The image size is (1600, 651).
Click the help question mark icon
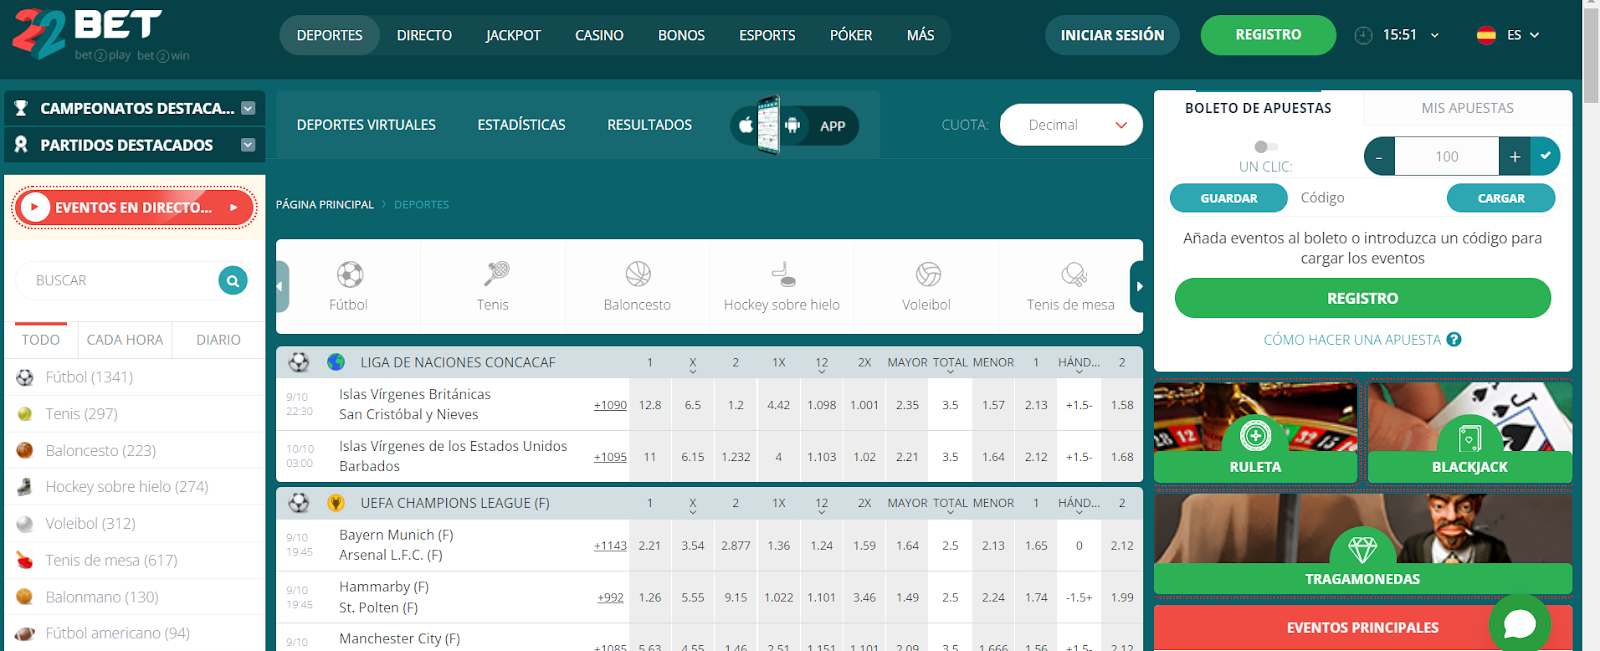[x=1454, y=339]
